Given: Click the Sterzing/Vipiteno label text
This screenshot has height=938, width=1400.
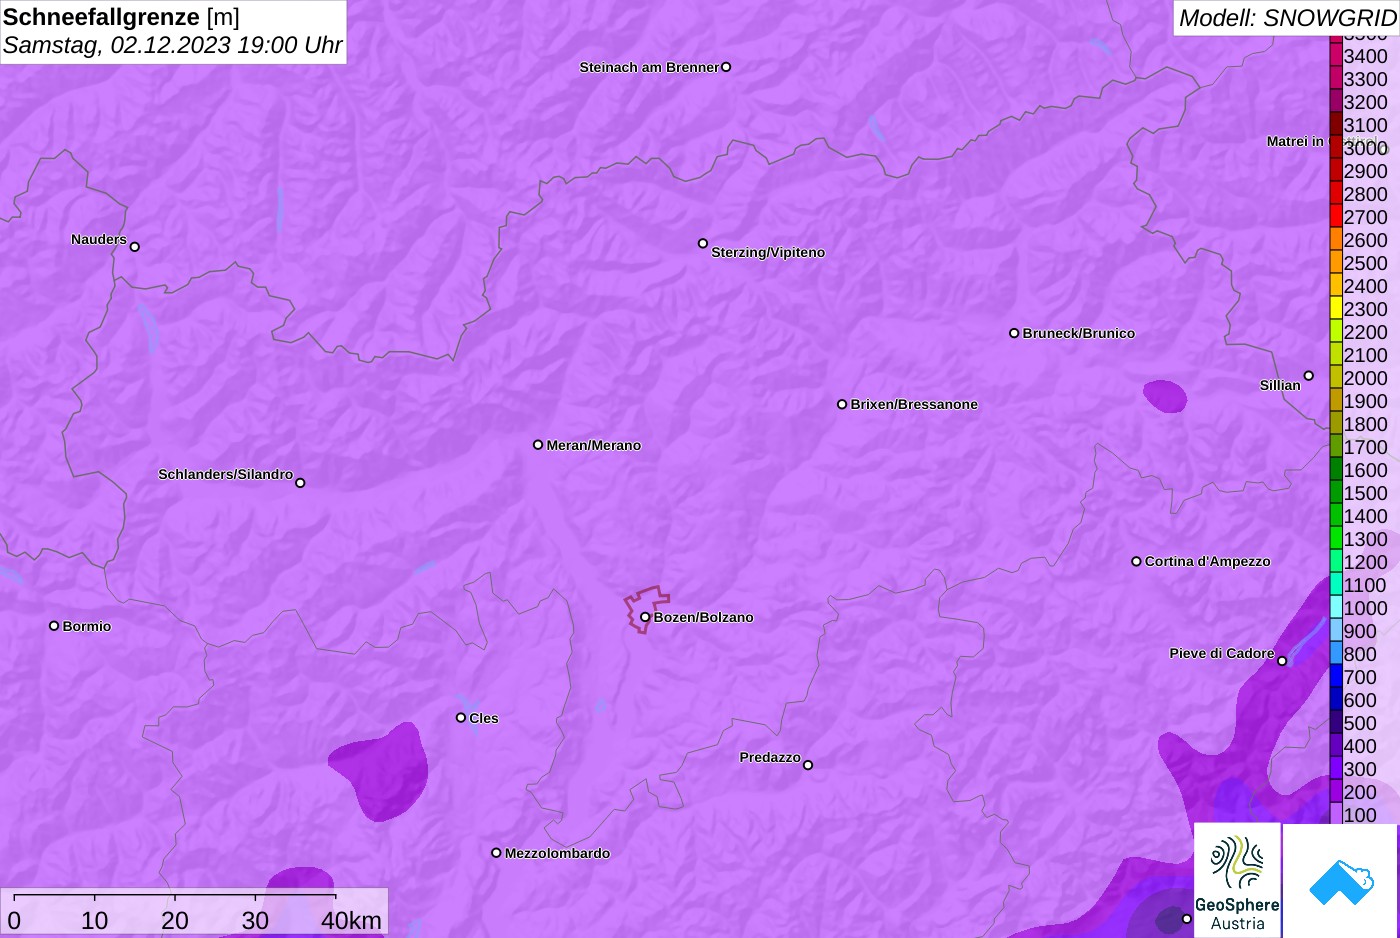Looking at the screenshot, I should click(x=768, y=252).
